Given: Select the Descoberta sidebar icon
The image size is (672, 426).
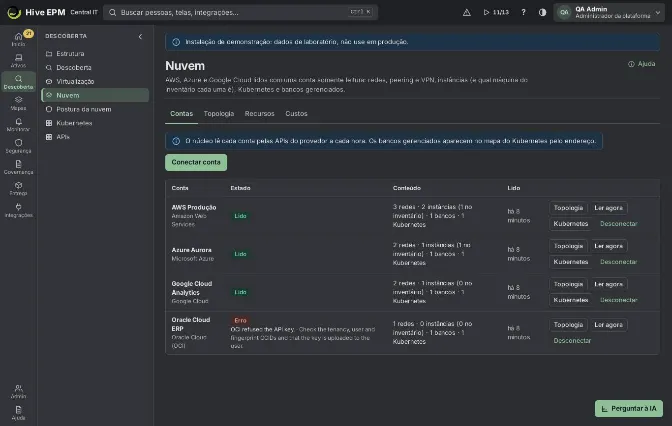Looking at the screenshot, I should tap(18, 82).
